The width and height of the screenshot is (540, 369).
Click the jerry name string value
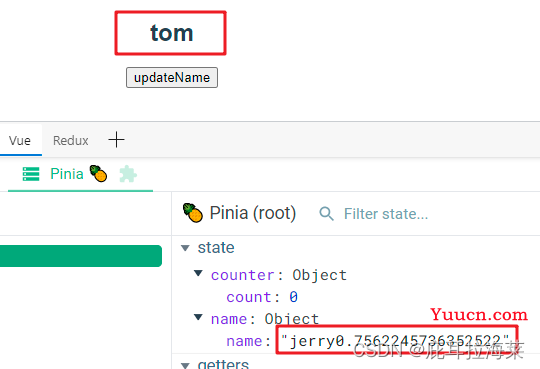click(395, 341)
